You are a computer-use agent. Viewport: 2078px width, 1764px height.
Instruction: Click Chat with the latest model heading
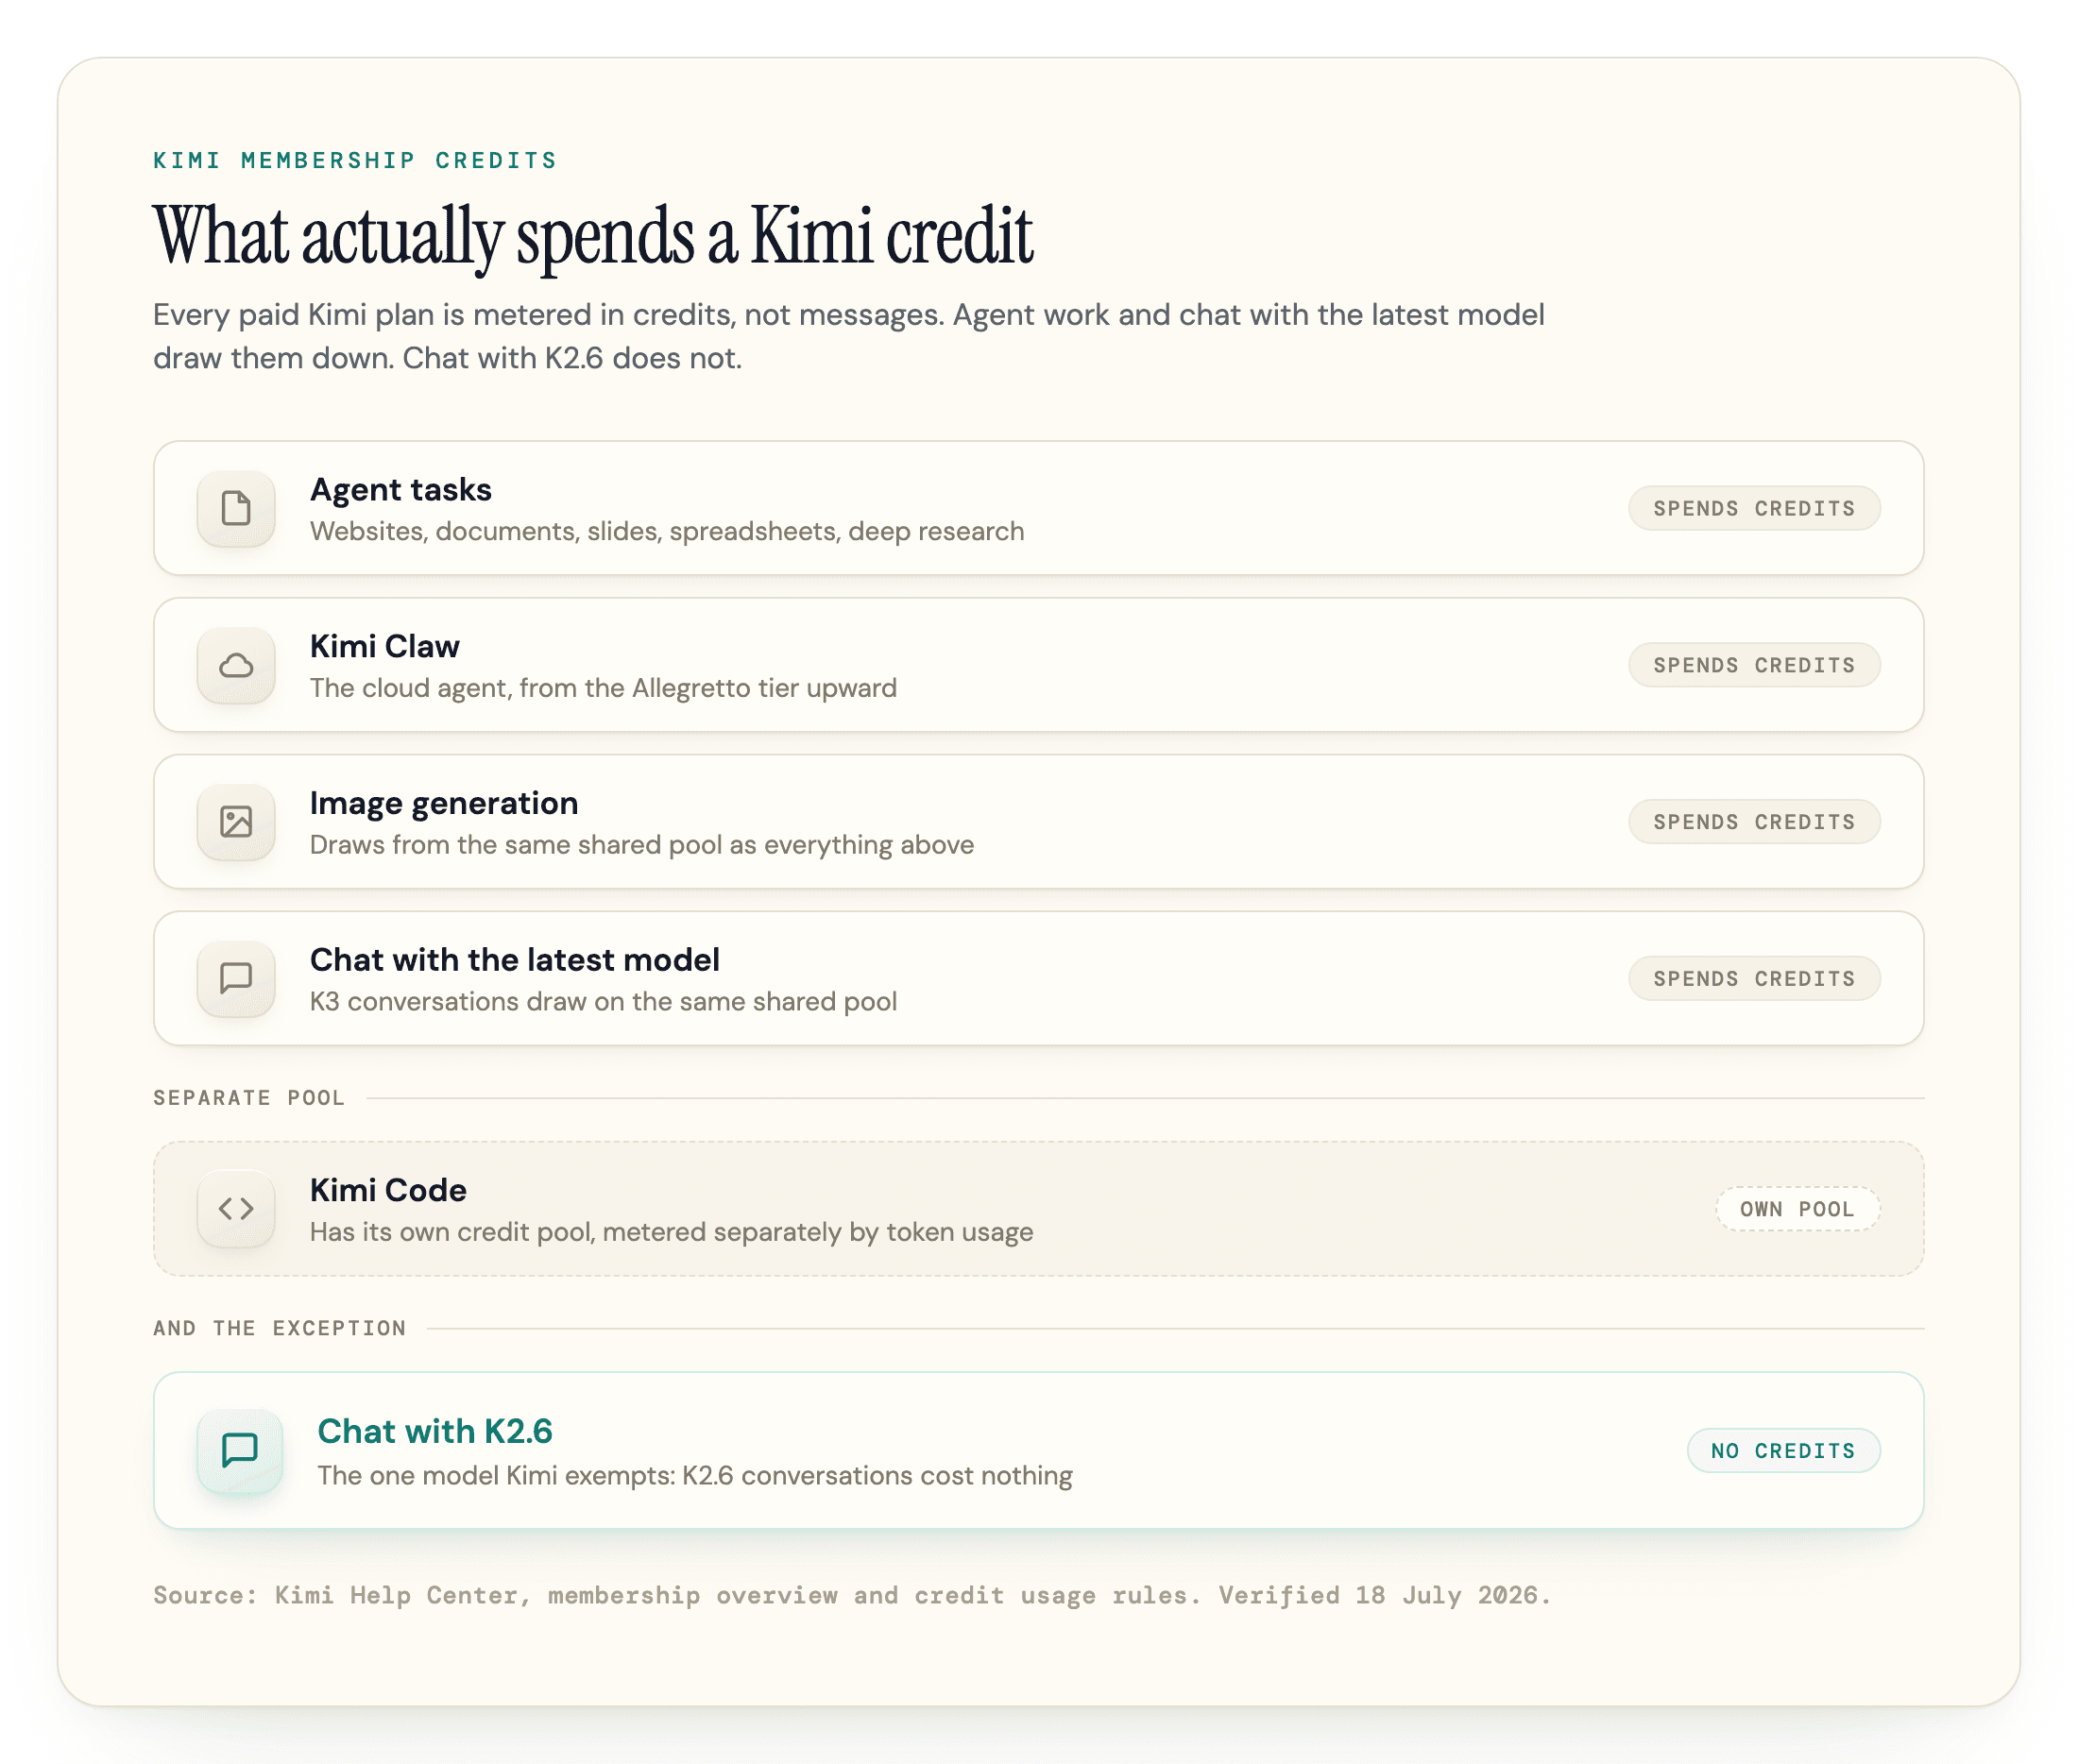[515, 960]
